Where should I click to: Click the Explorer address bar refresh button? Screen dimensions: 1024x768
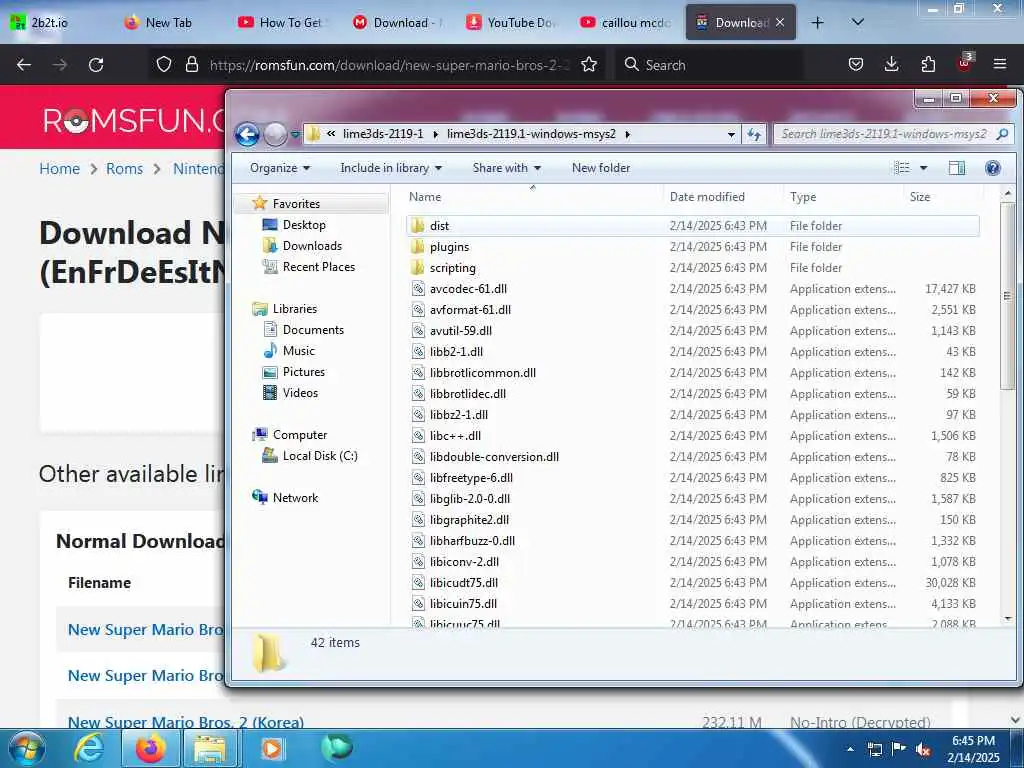754,134
